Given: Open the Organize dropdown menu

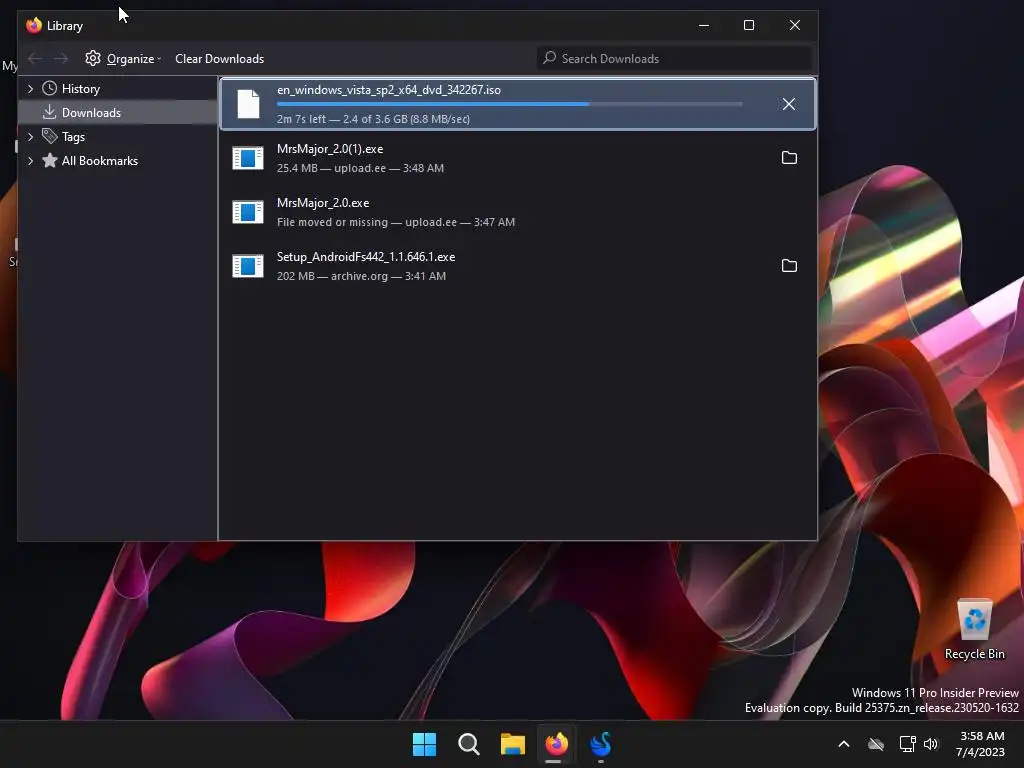Looking at the screenshot, I should point(123,59).
